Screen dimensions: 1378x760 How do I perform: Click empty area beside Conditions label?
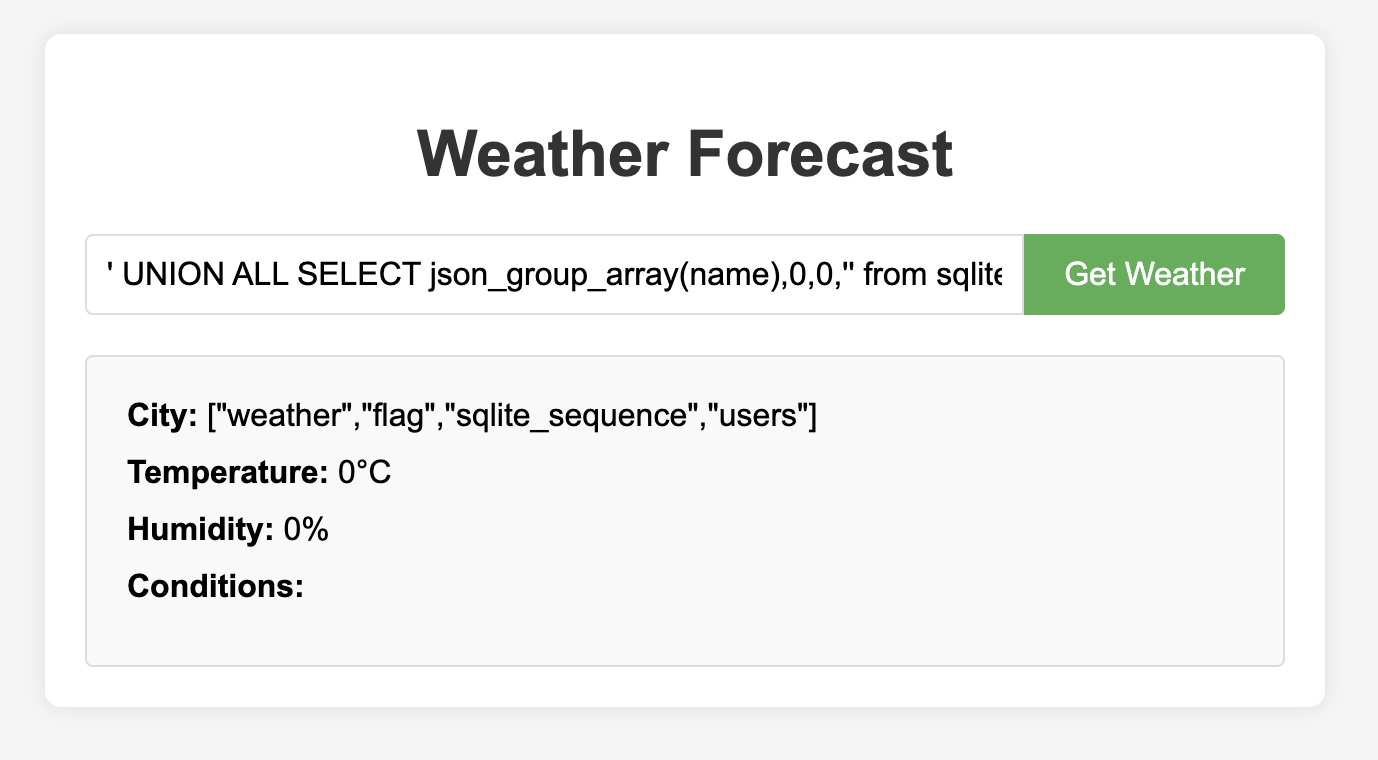[x=700, y=586]
